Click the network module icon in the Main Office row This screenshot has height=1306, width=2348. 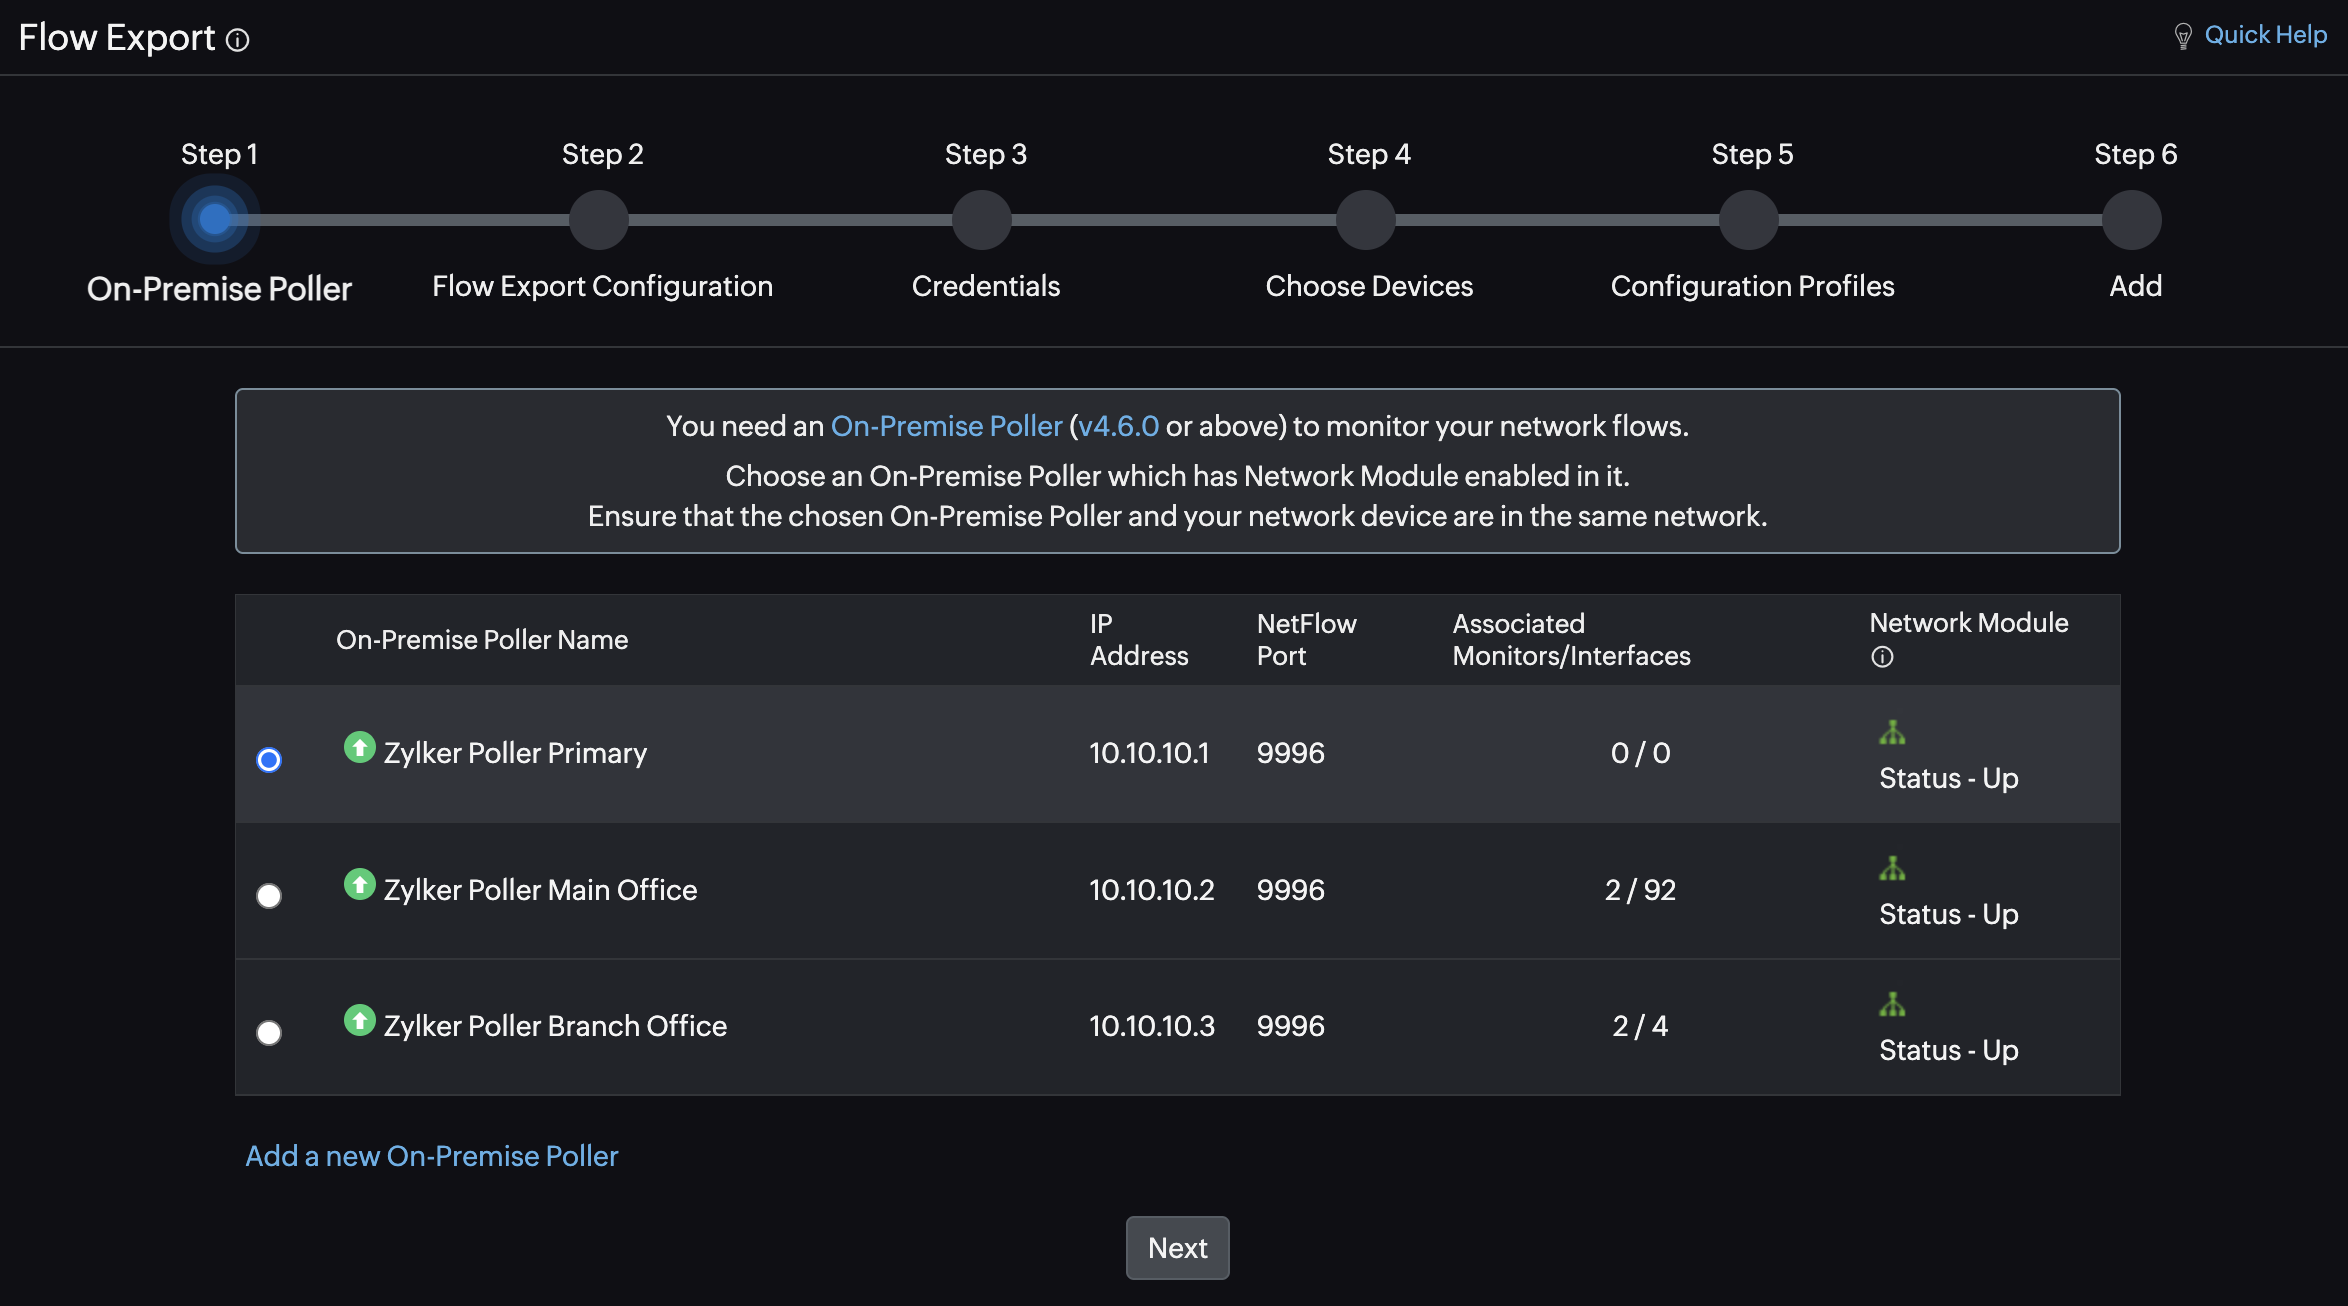click(x=1892, y=869)
